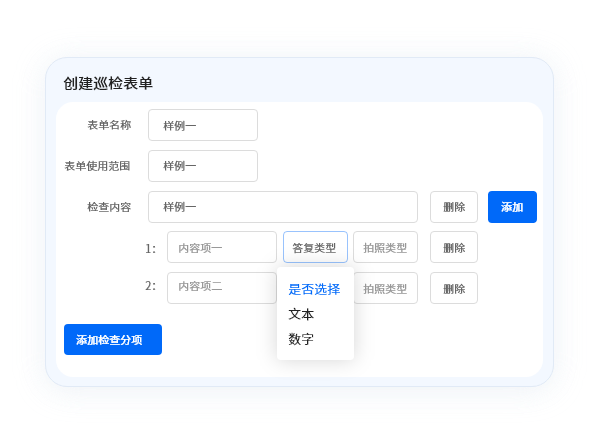Click the 创建巡检表单 title
This screenshot has width=599, height=444.
click(108, 83)
